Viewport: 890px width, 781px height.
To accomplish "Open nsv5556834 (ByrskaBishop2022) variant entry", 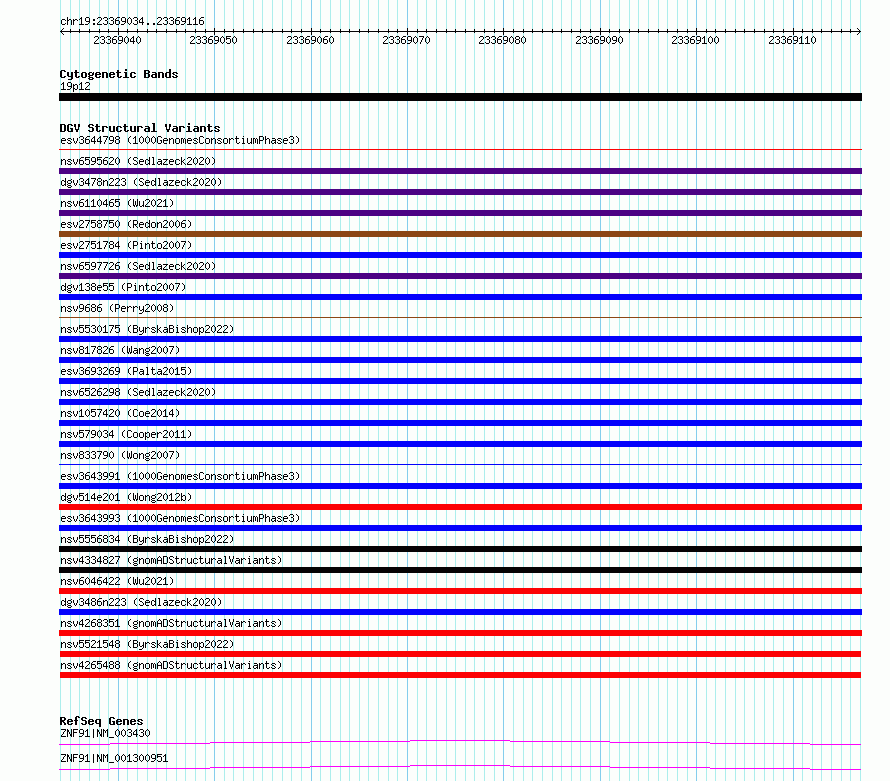I will (147, 539).
